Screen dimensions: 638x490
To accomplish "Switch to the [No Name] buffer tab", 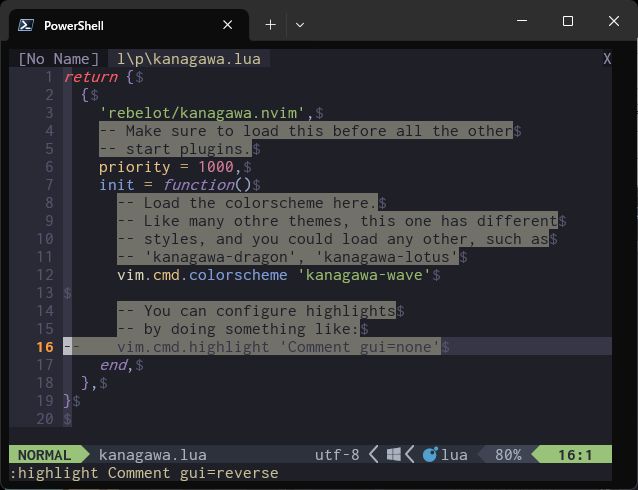I will [x=59, y=59].
